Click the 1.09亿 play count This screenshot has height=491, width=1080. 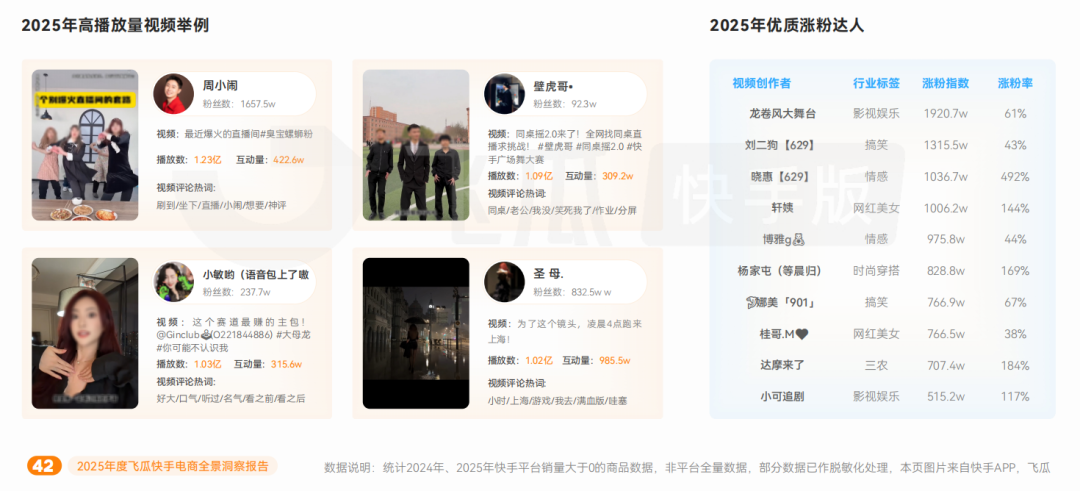coord(539,176)
